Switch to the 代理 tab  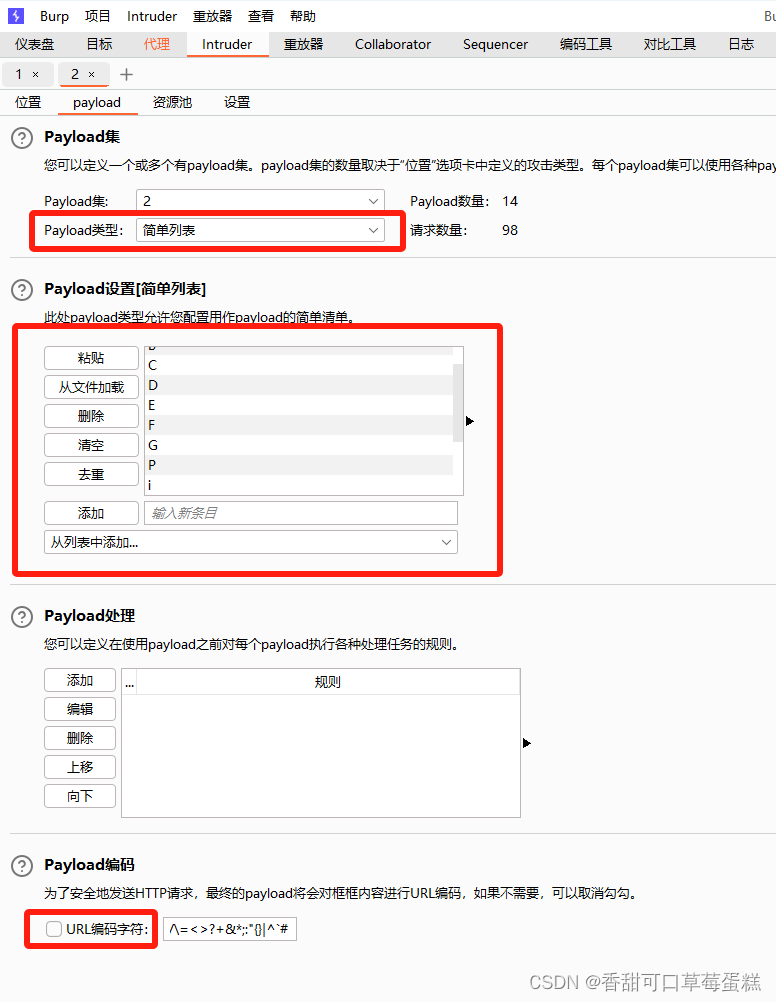pos(157,44)
